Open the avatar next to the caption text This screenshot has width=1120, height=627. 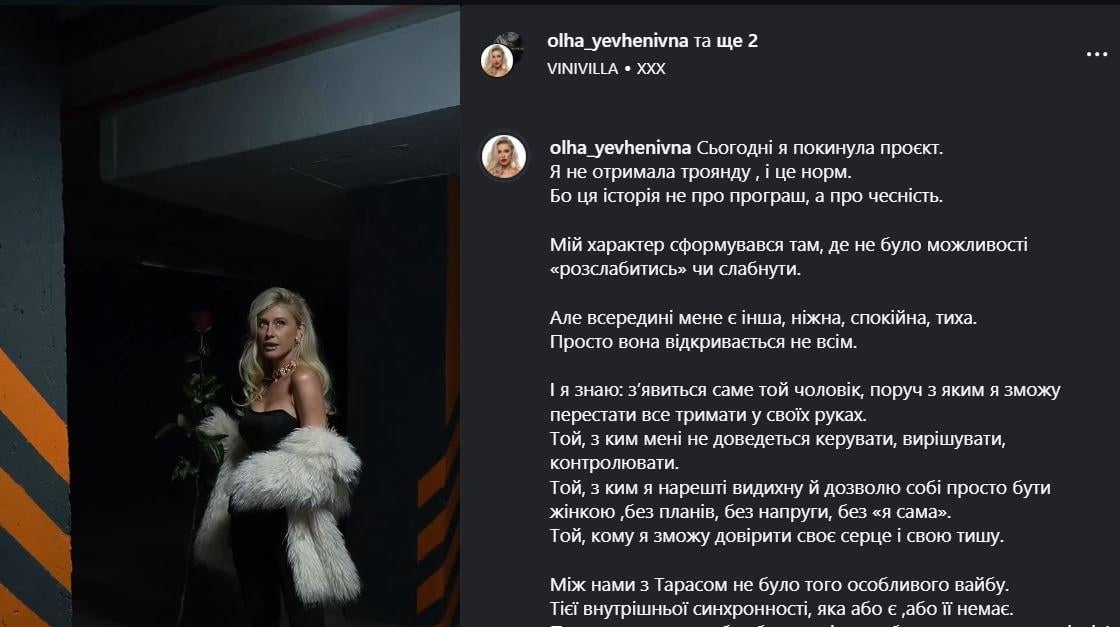[504, 156]
